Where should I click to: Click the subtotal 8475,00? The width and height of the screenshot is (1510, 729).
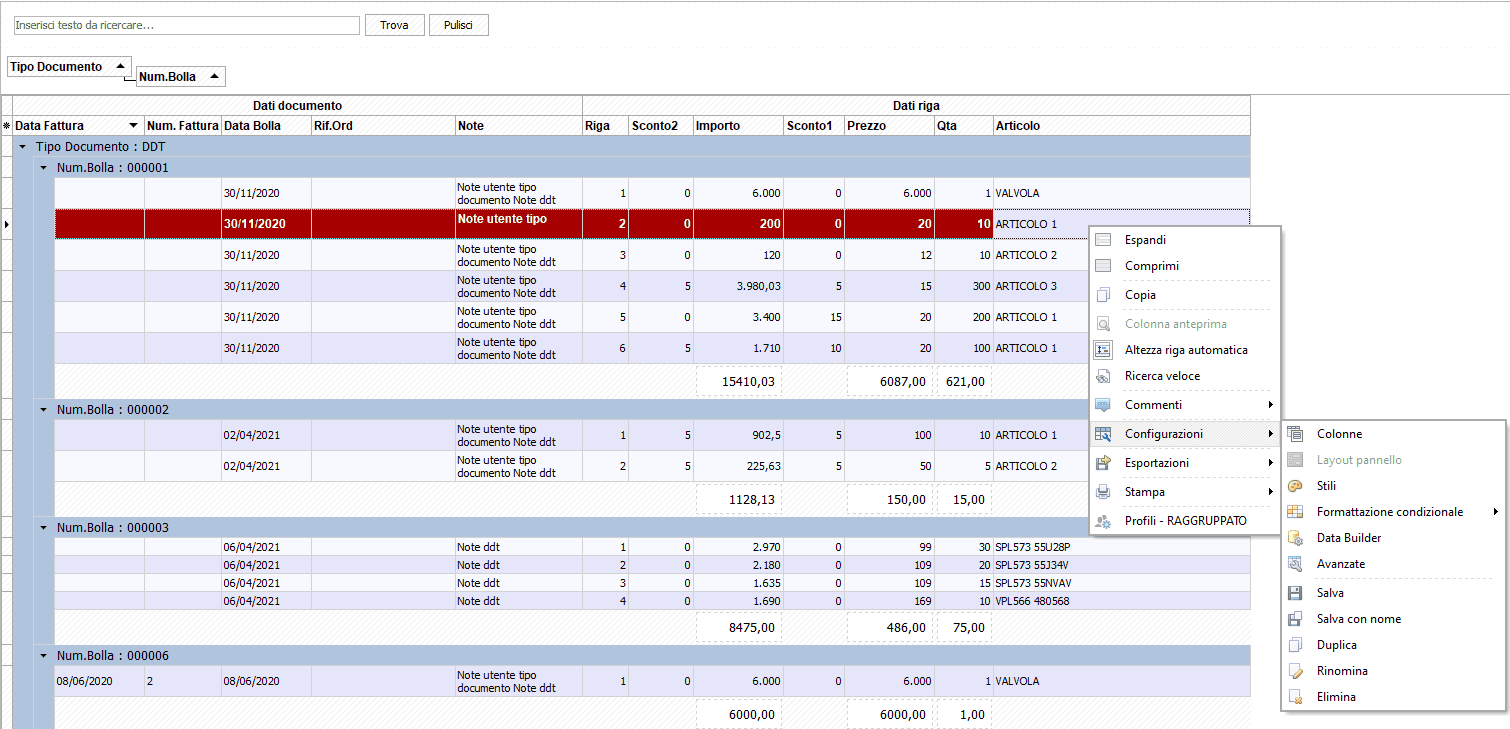[x=739, y=627]
